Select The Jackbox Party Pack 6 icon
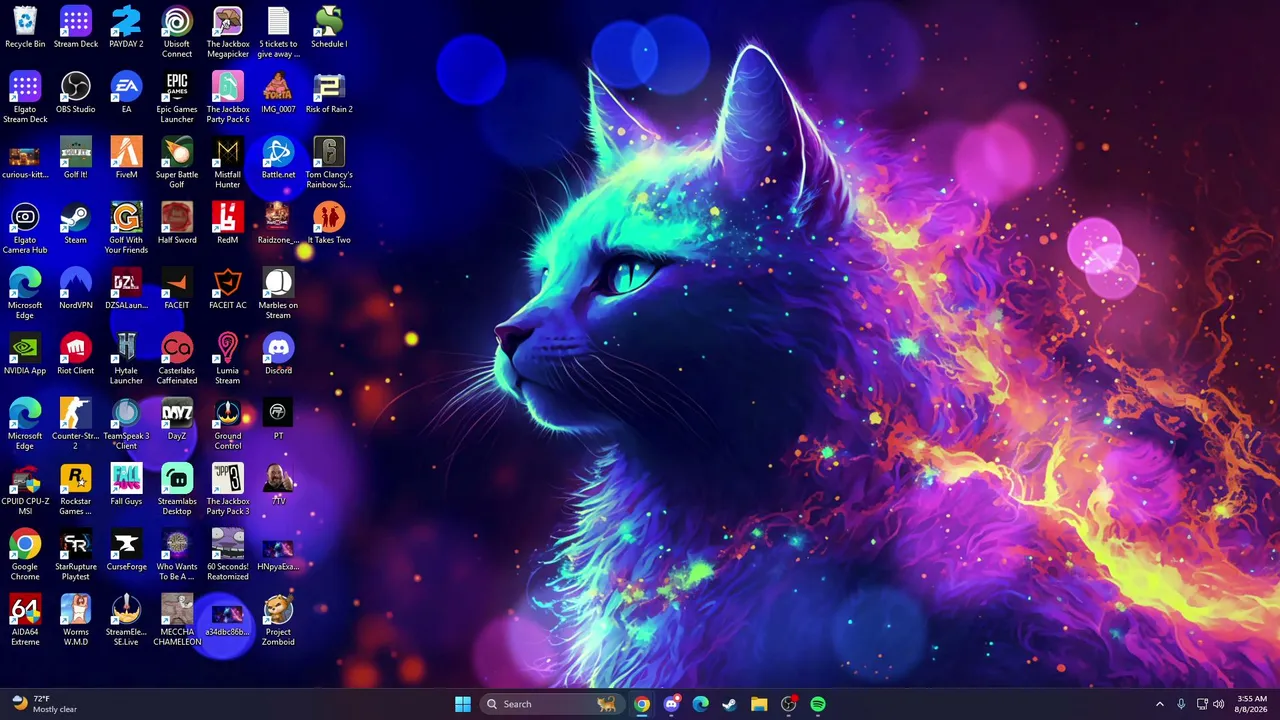Viewport: 1280px width, 720px height. coord(228,97)
